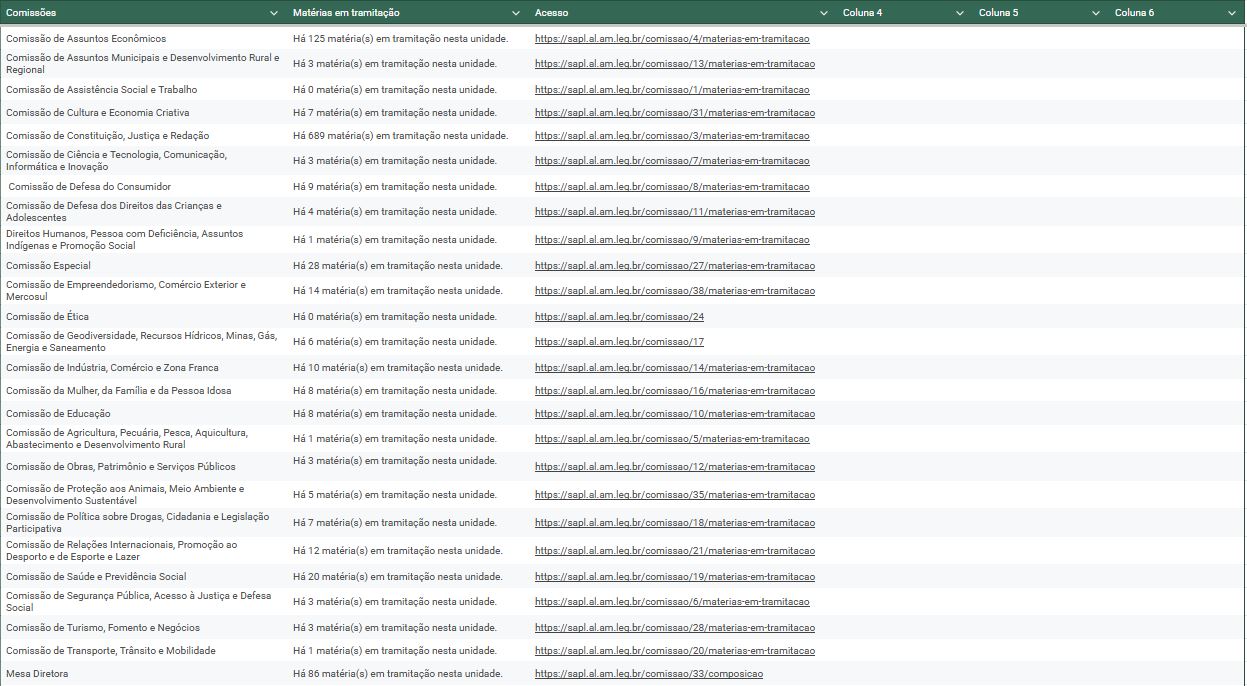Select the Comissão de Assistência Social e Trabalho cell
This screenshot has height=686, width=1247.
pos(143,90)
